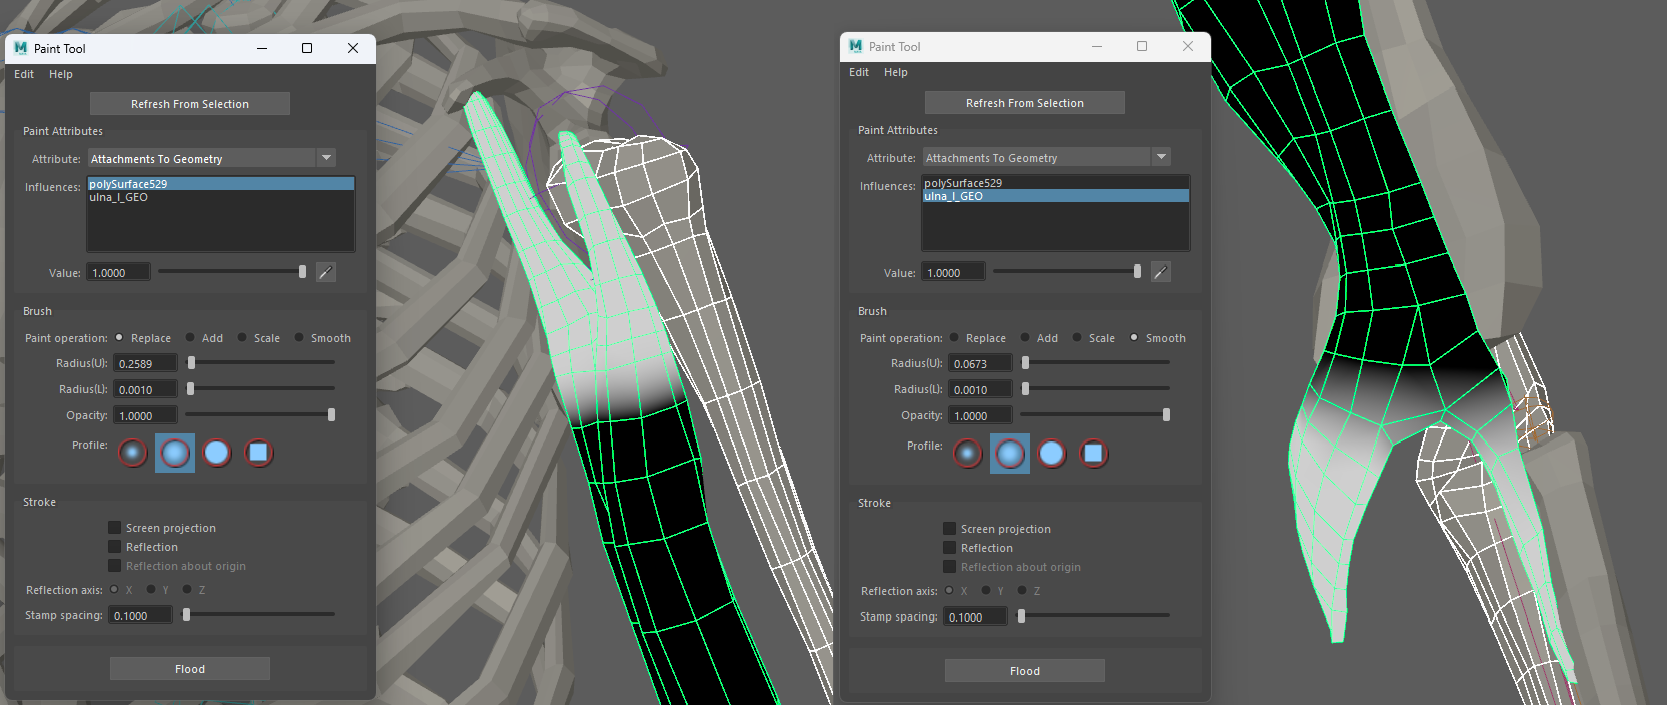Click Refresh From Selection in the left window
1667x705 pixels.
pos(190,104)
